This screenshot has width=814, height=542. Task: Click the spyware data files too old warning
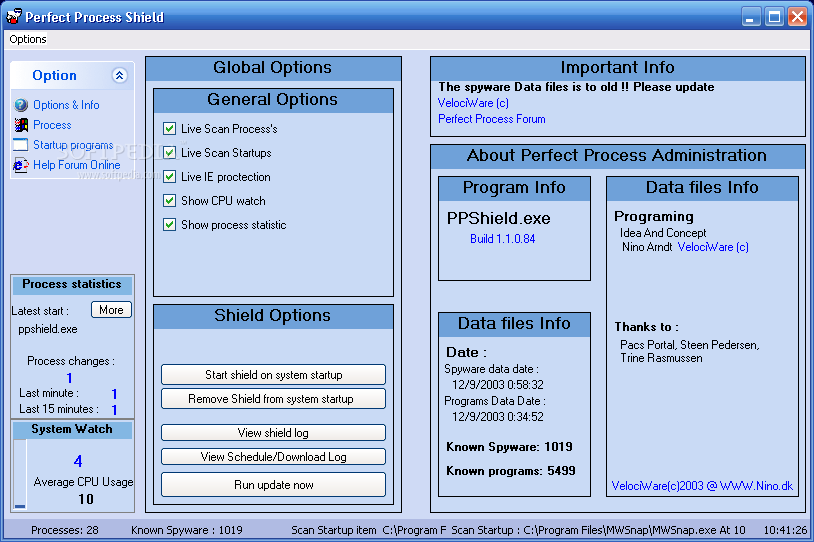point(576,87)
